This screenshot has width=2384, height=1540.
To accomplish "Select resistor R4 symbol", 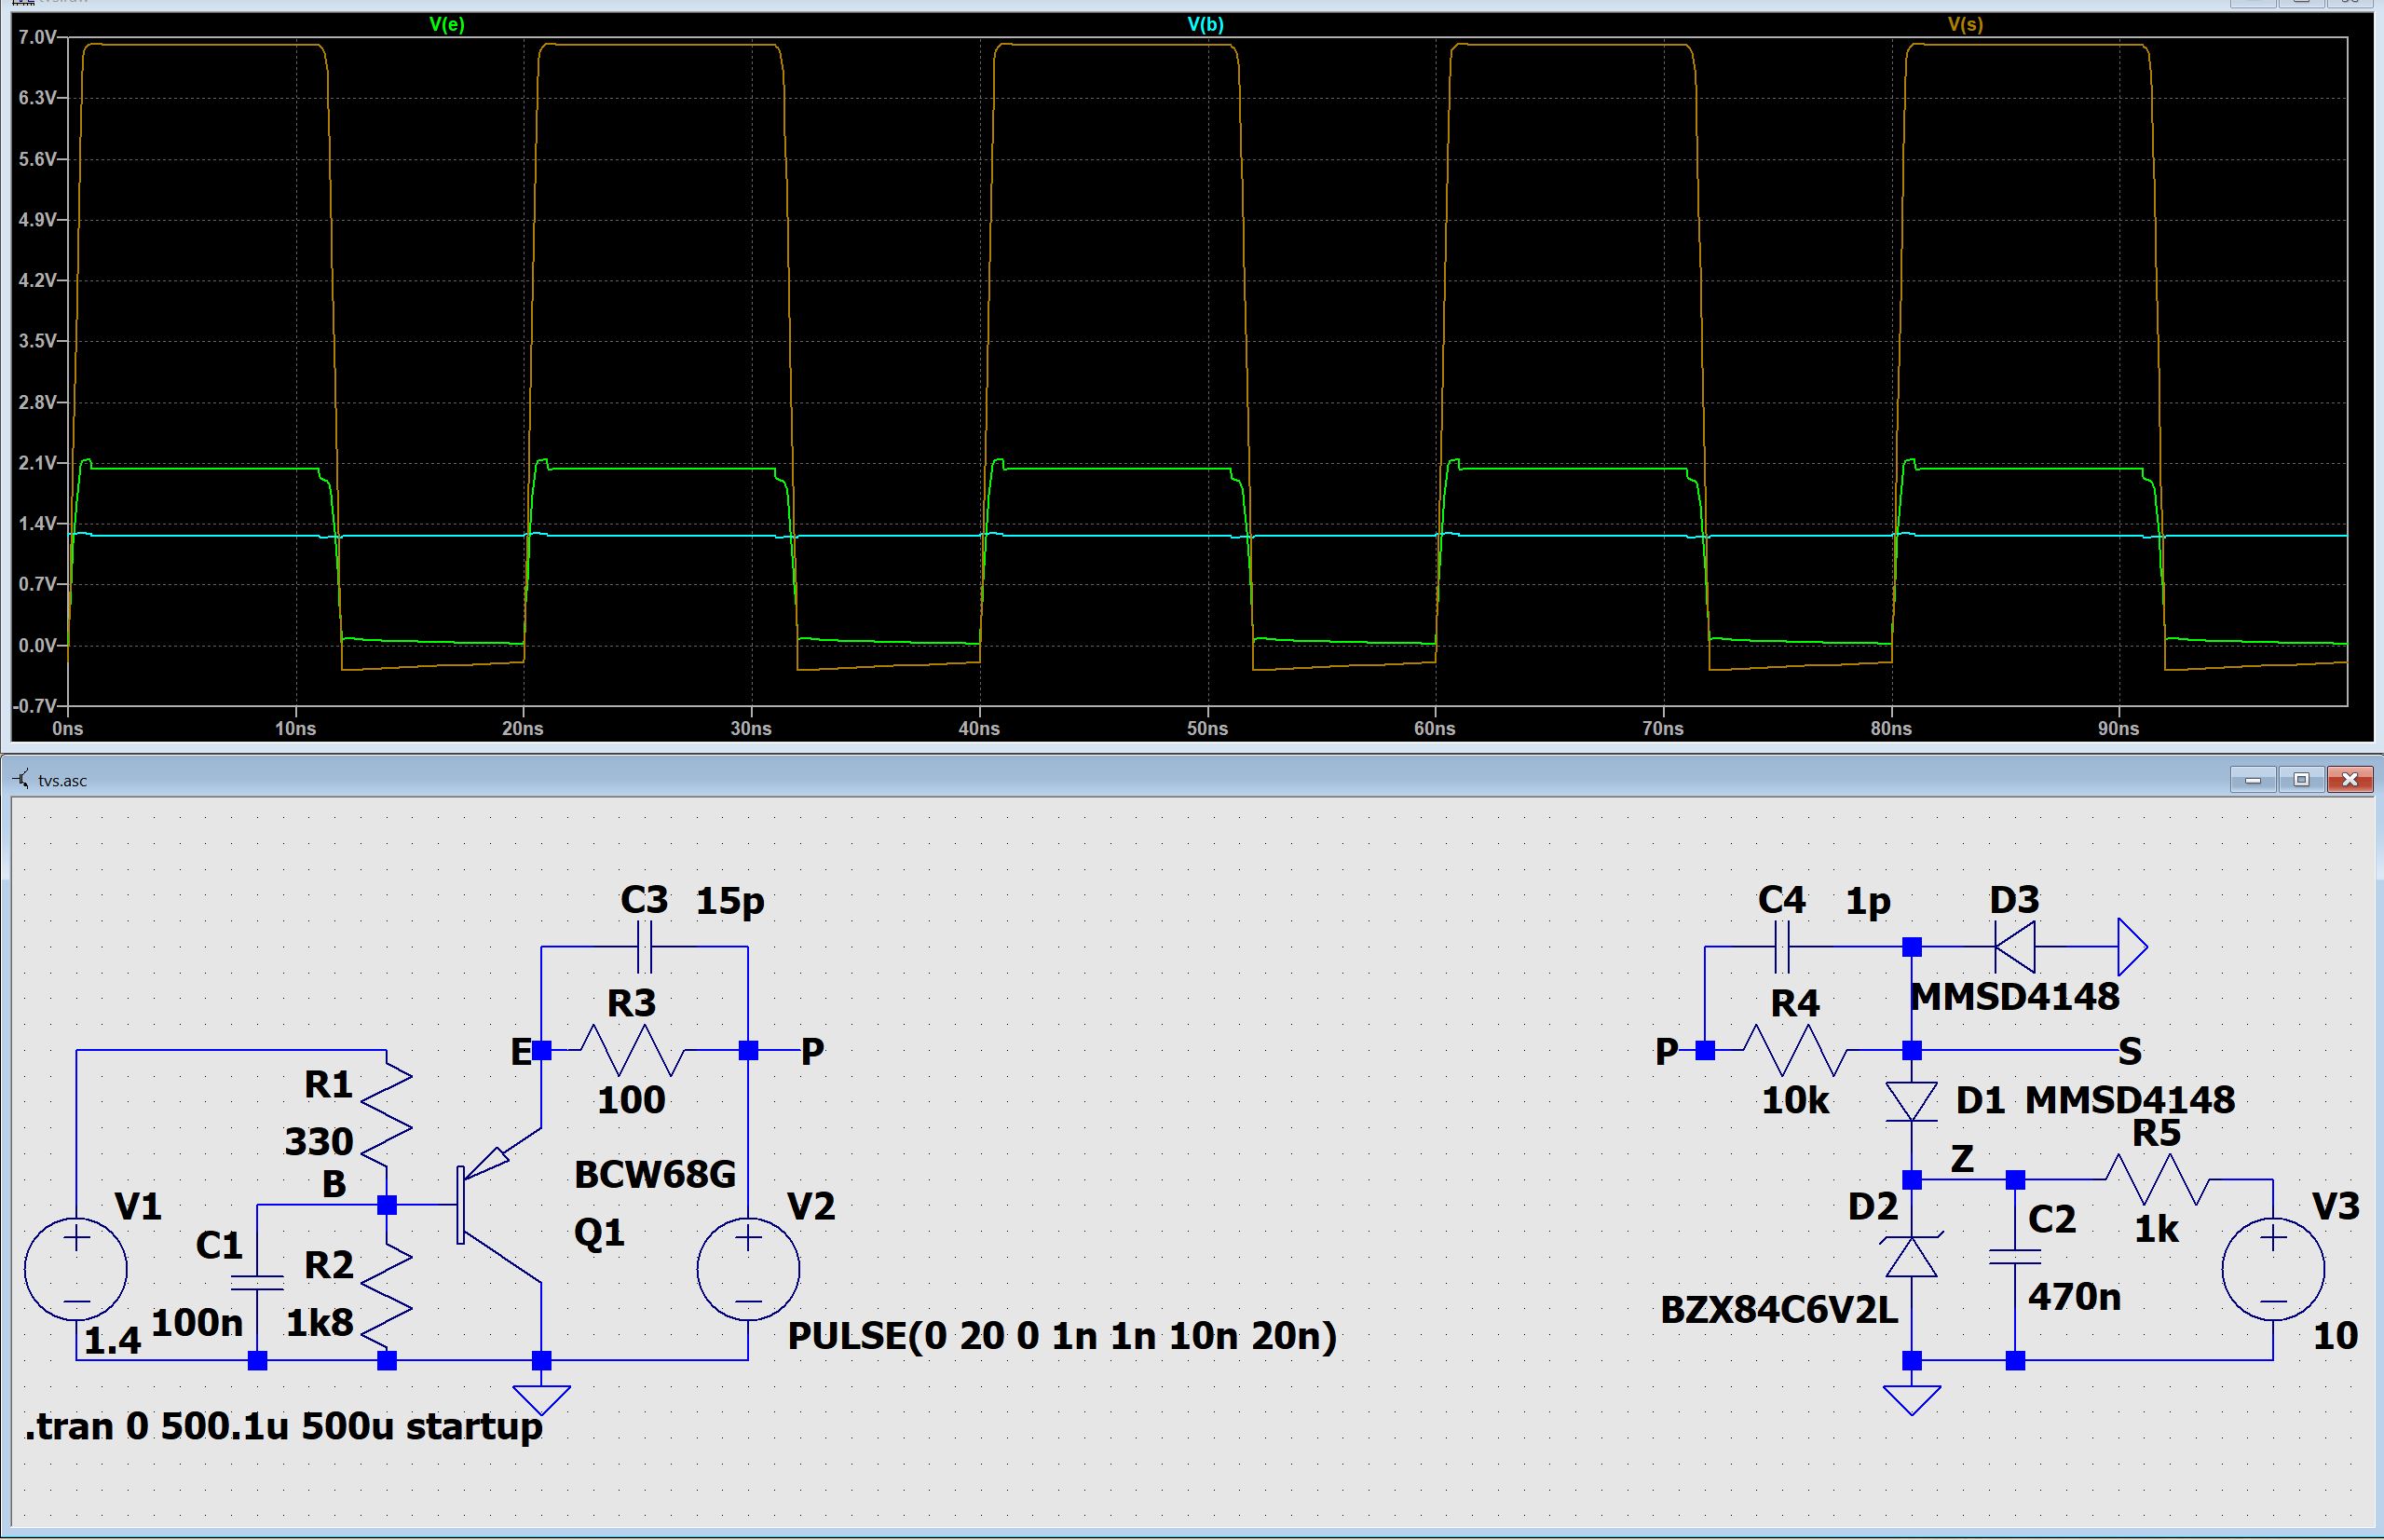I will tap(1795, 1050).
